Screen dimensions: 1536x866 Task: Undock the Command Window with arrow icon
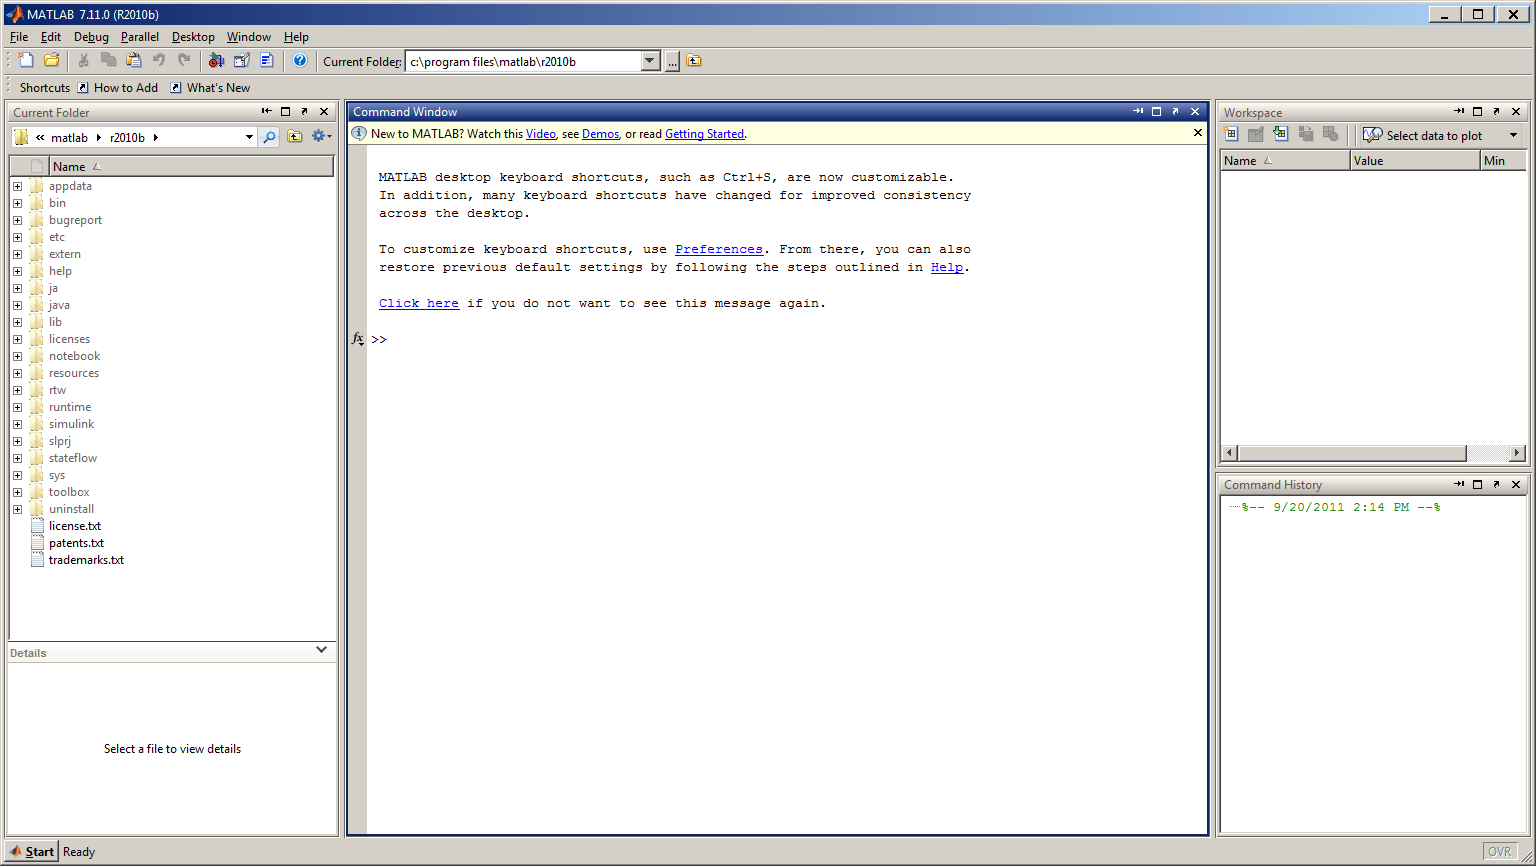pos(1175,112)
